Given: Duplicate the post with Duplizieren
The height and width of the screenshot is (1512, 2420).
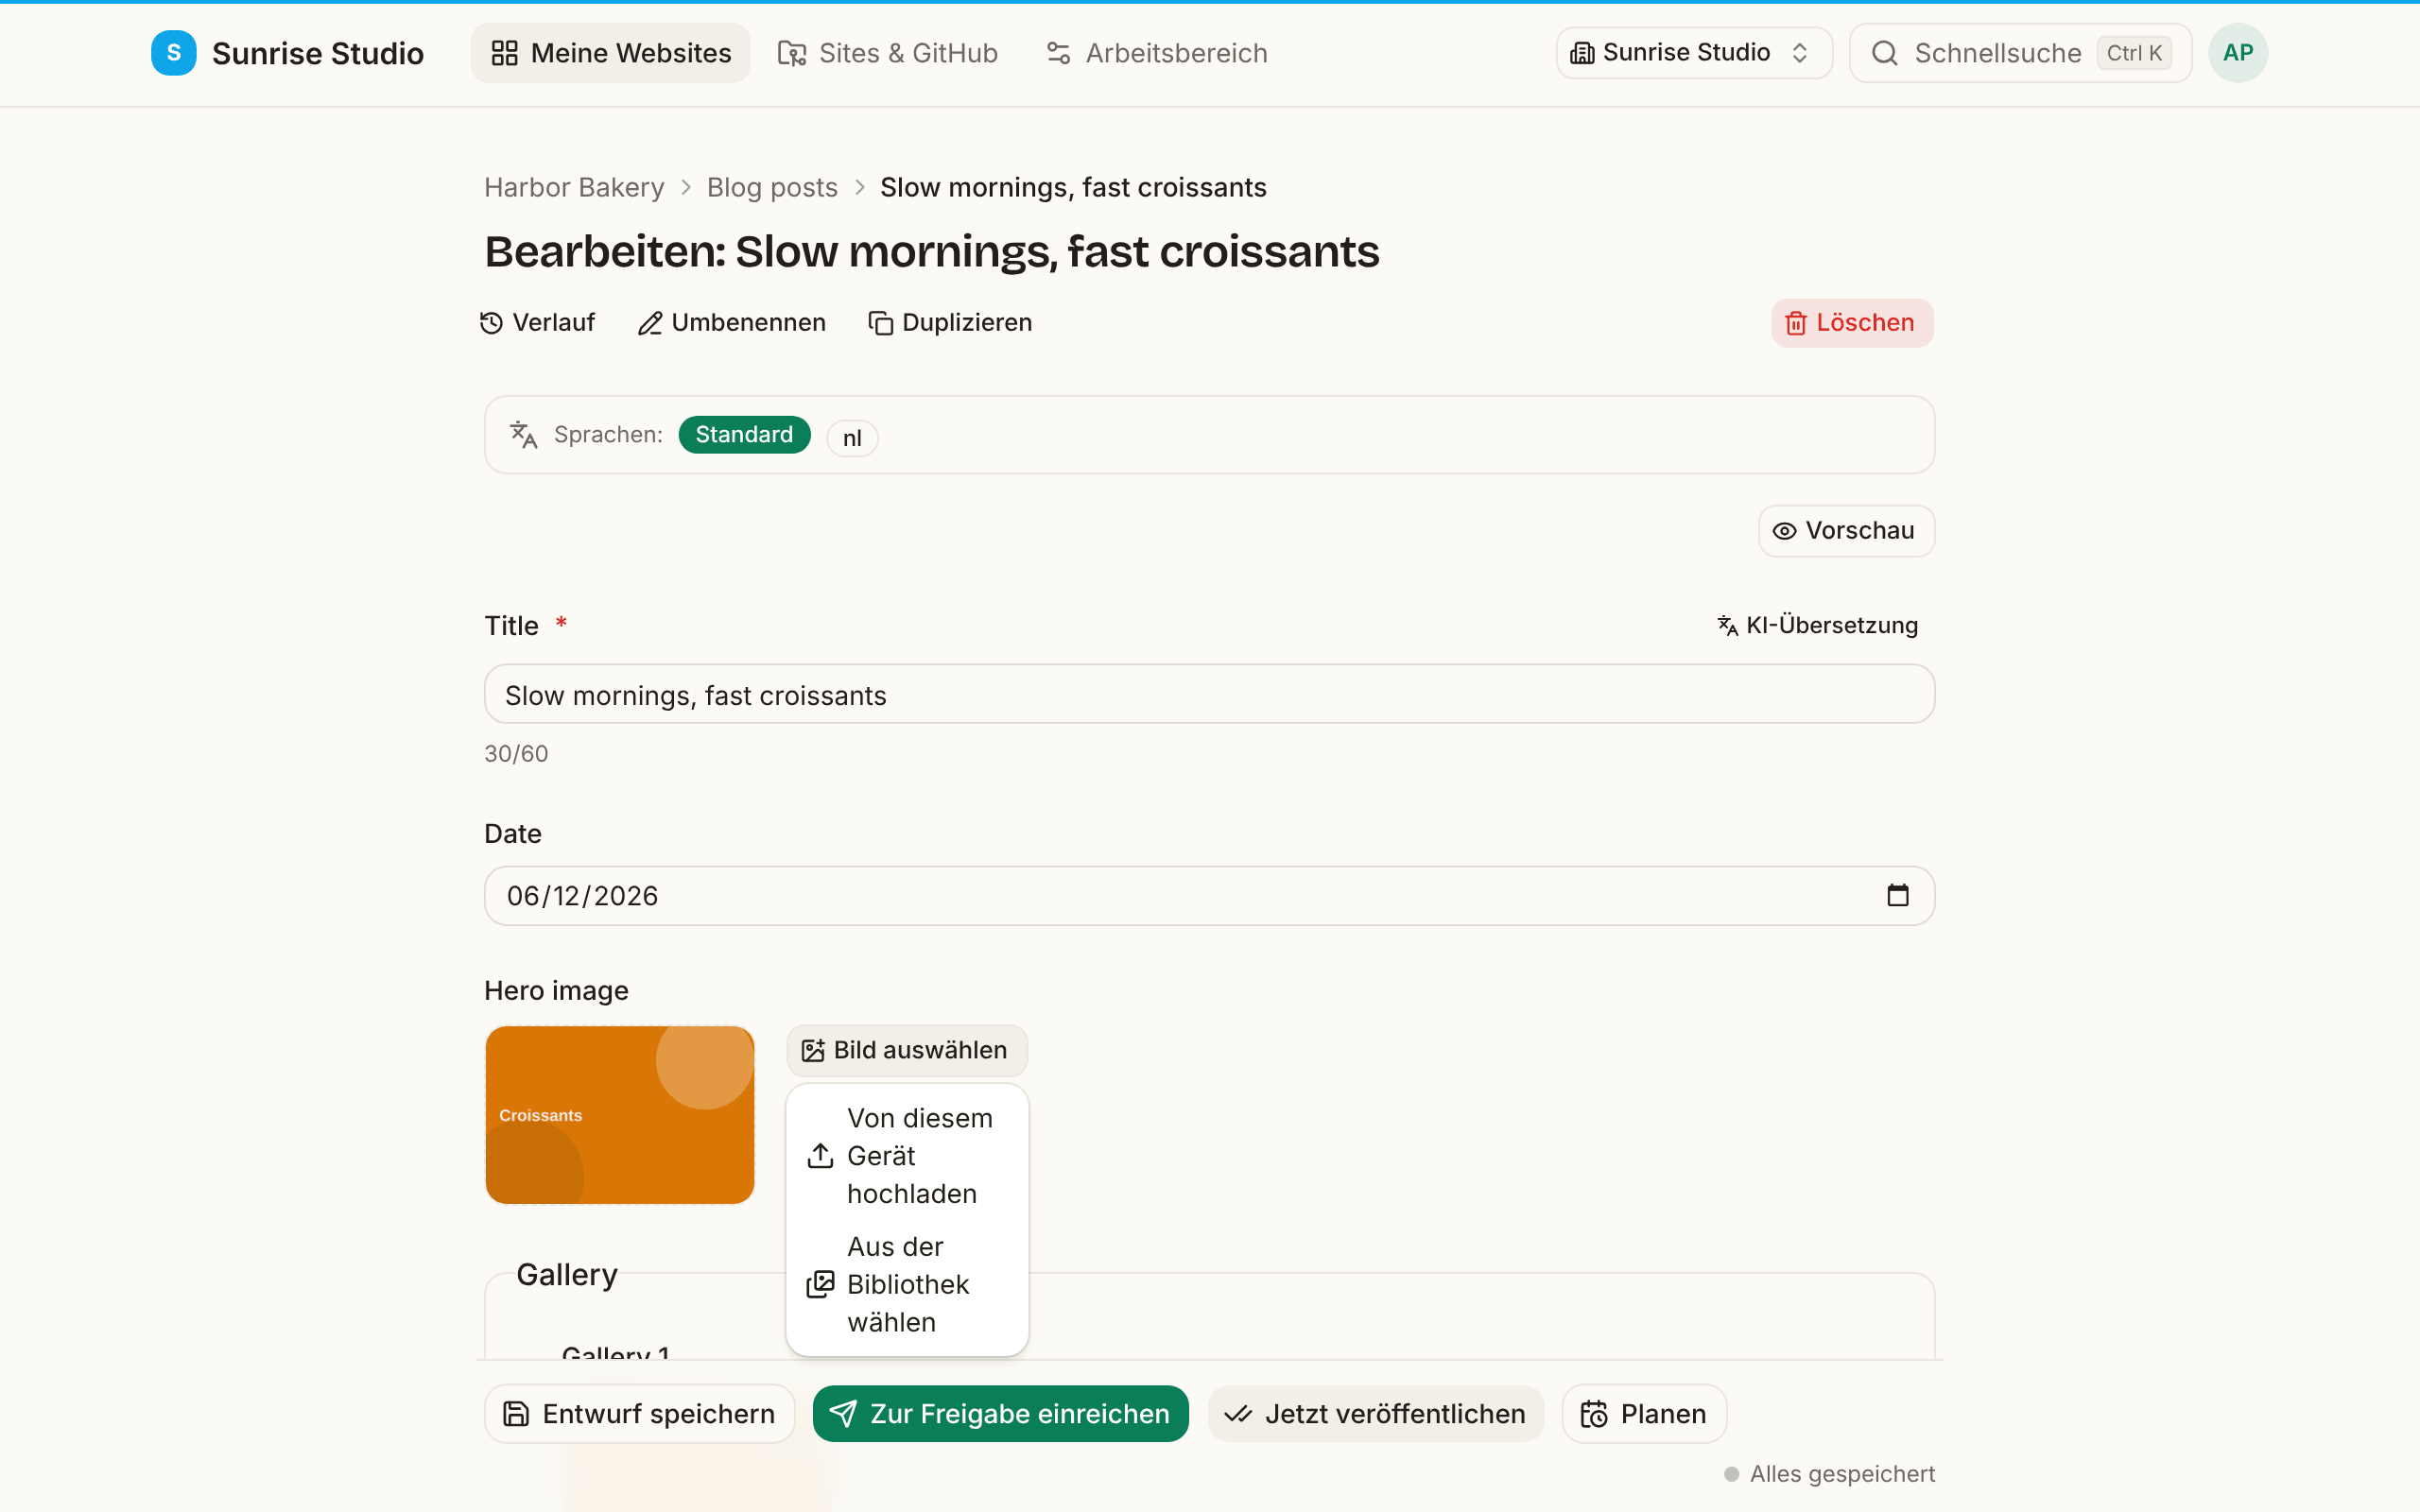Looking at the screenshot, I should coord(950,322).
